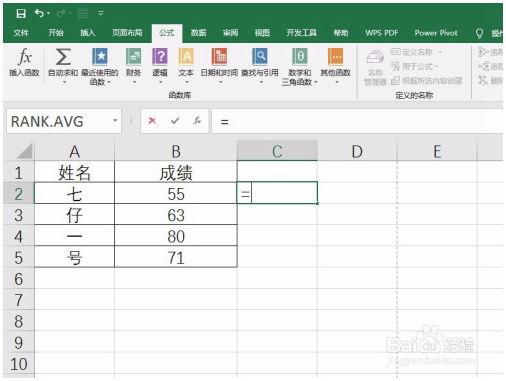
Task: Expand the undo history dropdown arrow
Action: tap(49, 13)
